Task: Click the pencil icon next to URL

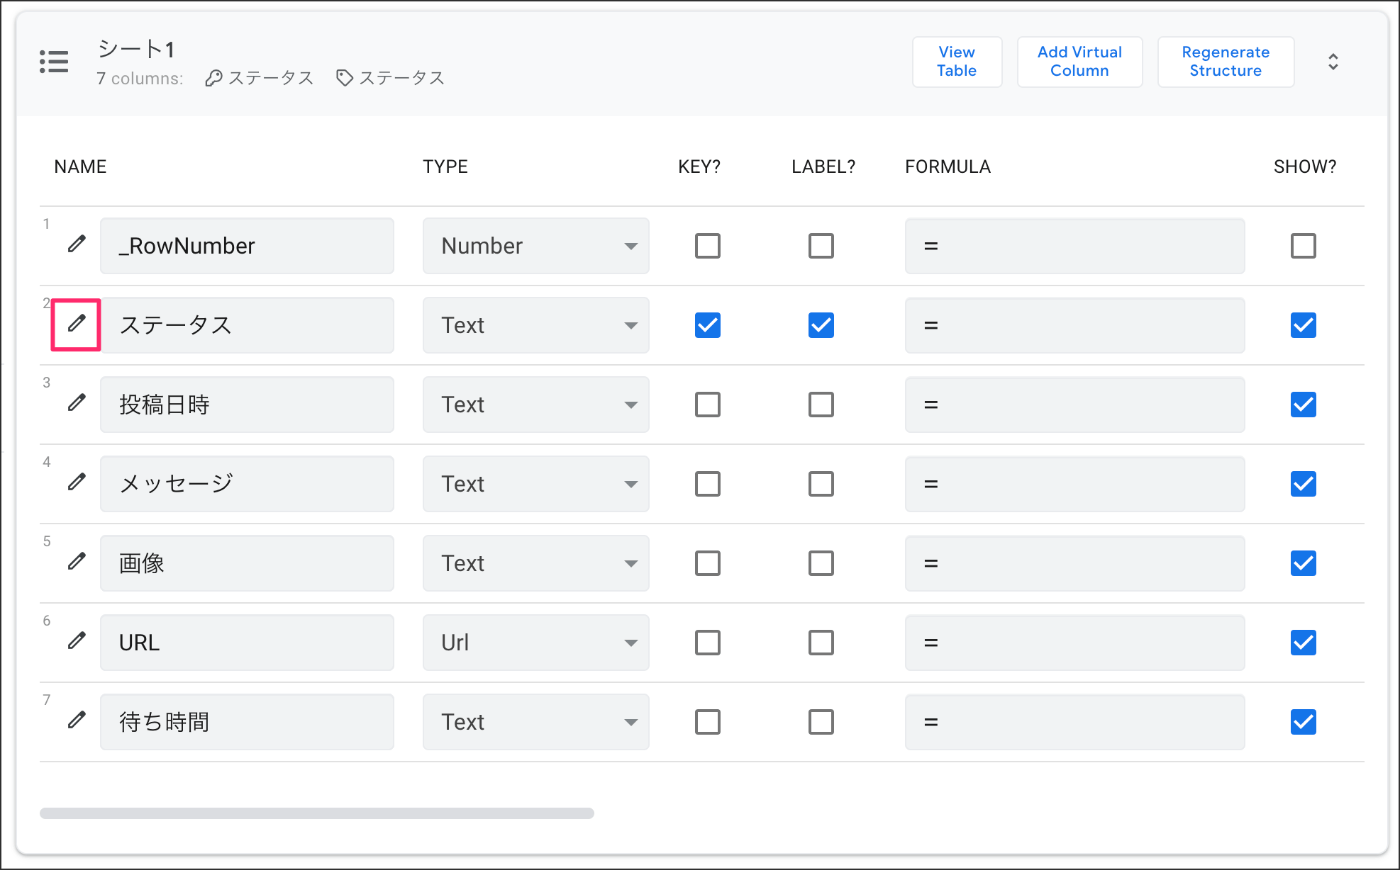Action: [77, 641]
